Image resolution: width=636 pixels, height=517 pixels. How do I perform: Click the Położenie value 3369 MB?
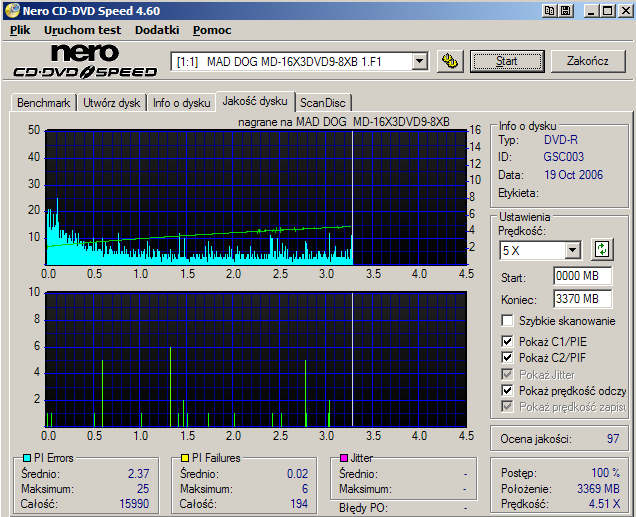pyautogui.click(x=598, y=489)
